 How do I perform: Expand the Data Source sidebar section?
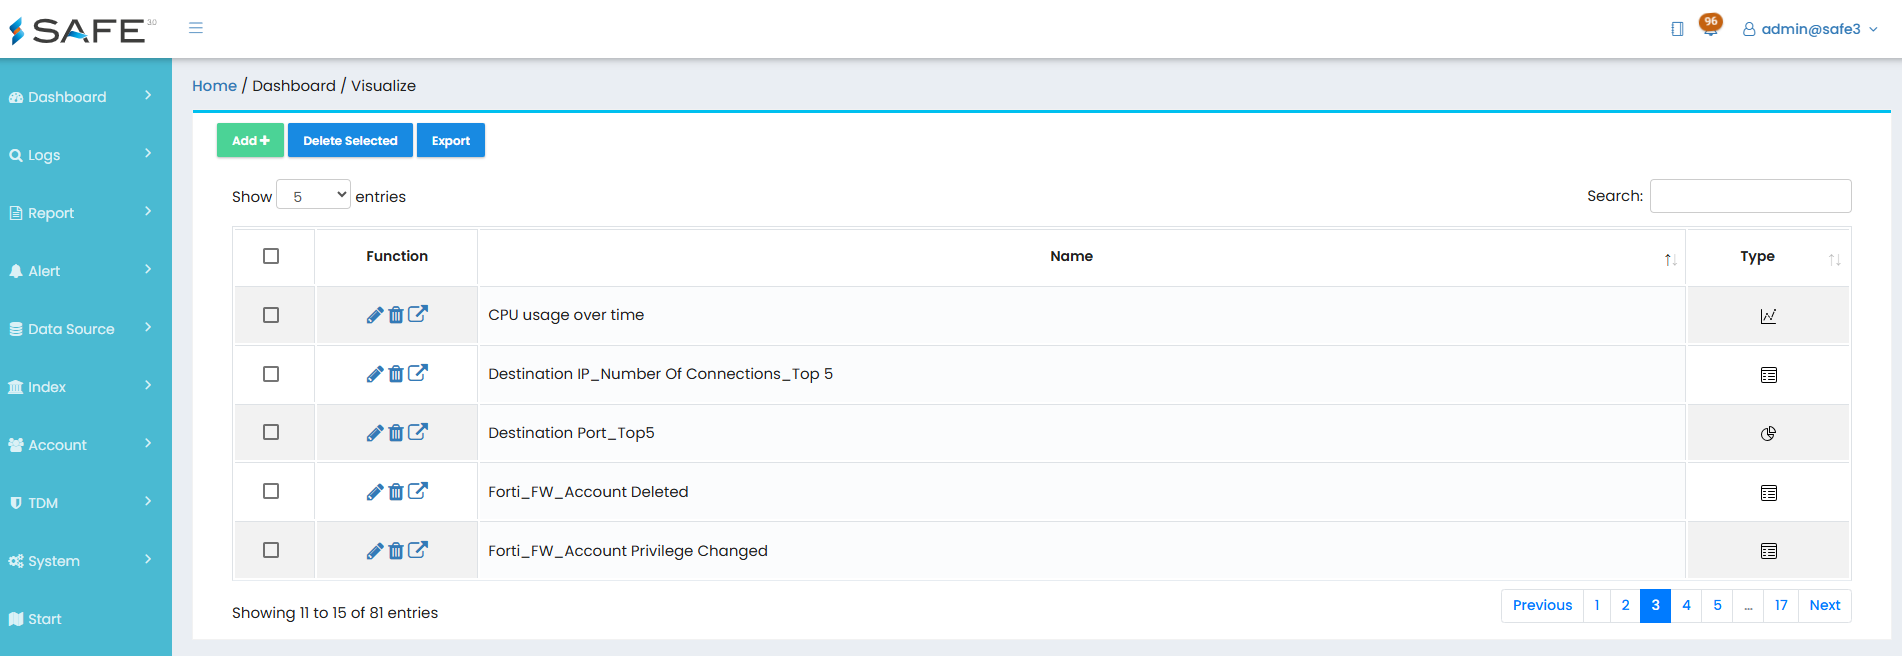(80, 329)
